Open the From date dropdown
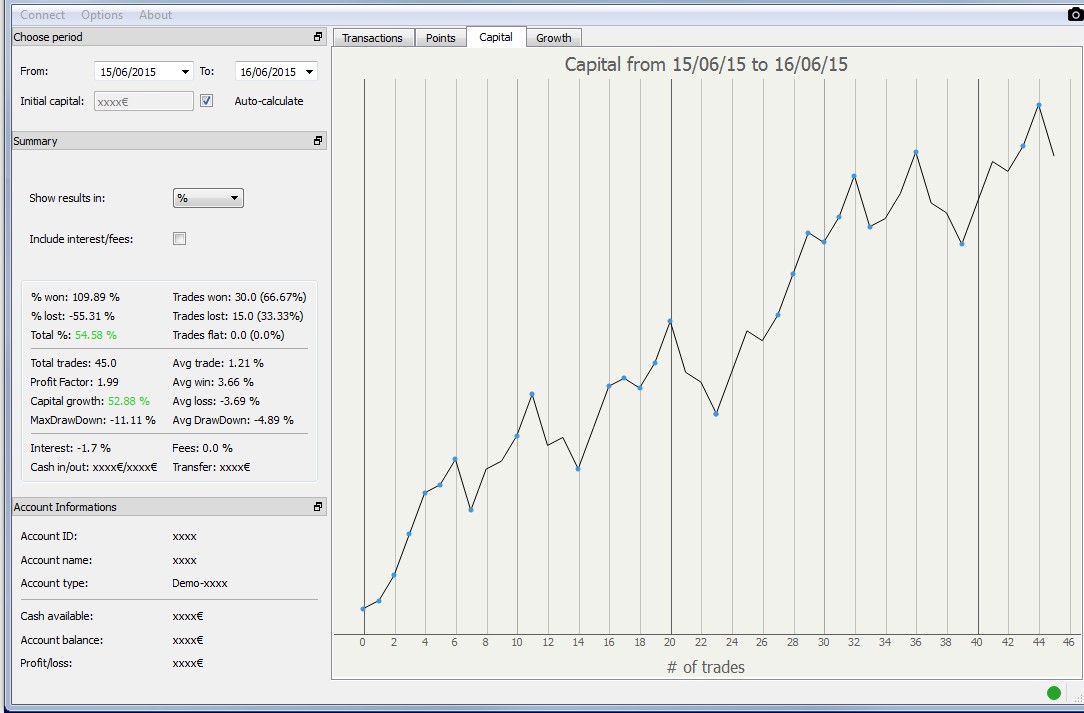1084x713 pixels. tap(186, 72)
